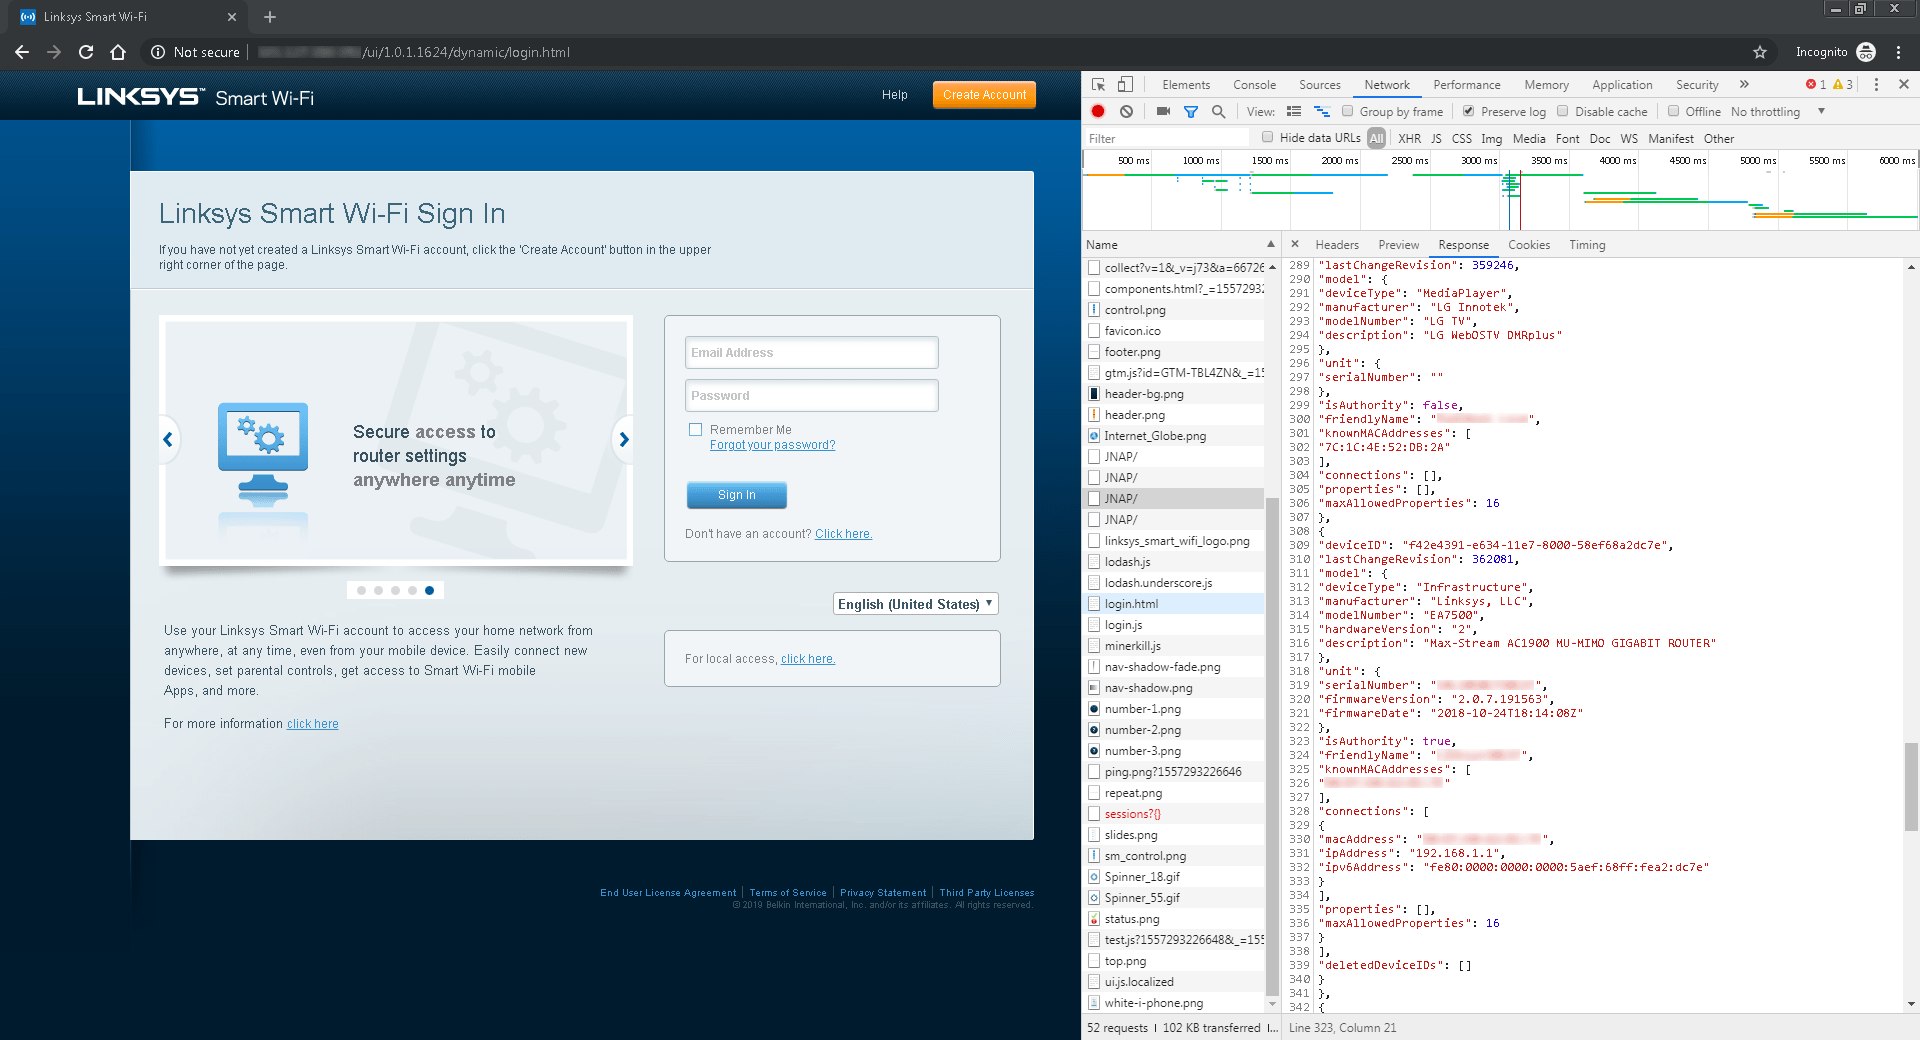Click the browser forward arrow
Viewport: 1920px width, 1040px height.
54,52
